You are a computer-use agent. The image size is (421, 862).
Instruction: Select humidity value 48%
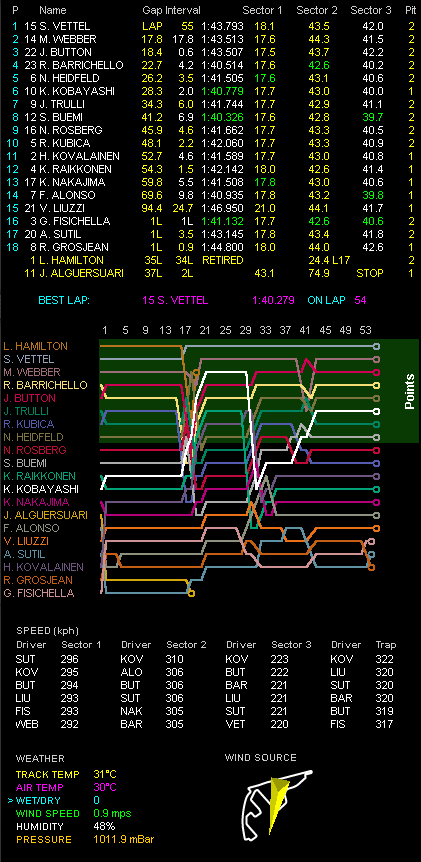point(104,826)
